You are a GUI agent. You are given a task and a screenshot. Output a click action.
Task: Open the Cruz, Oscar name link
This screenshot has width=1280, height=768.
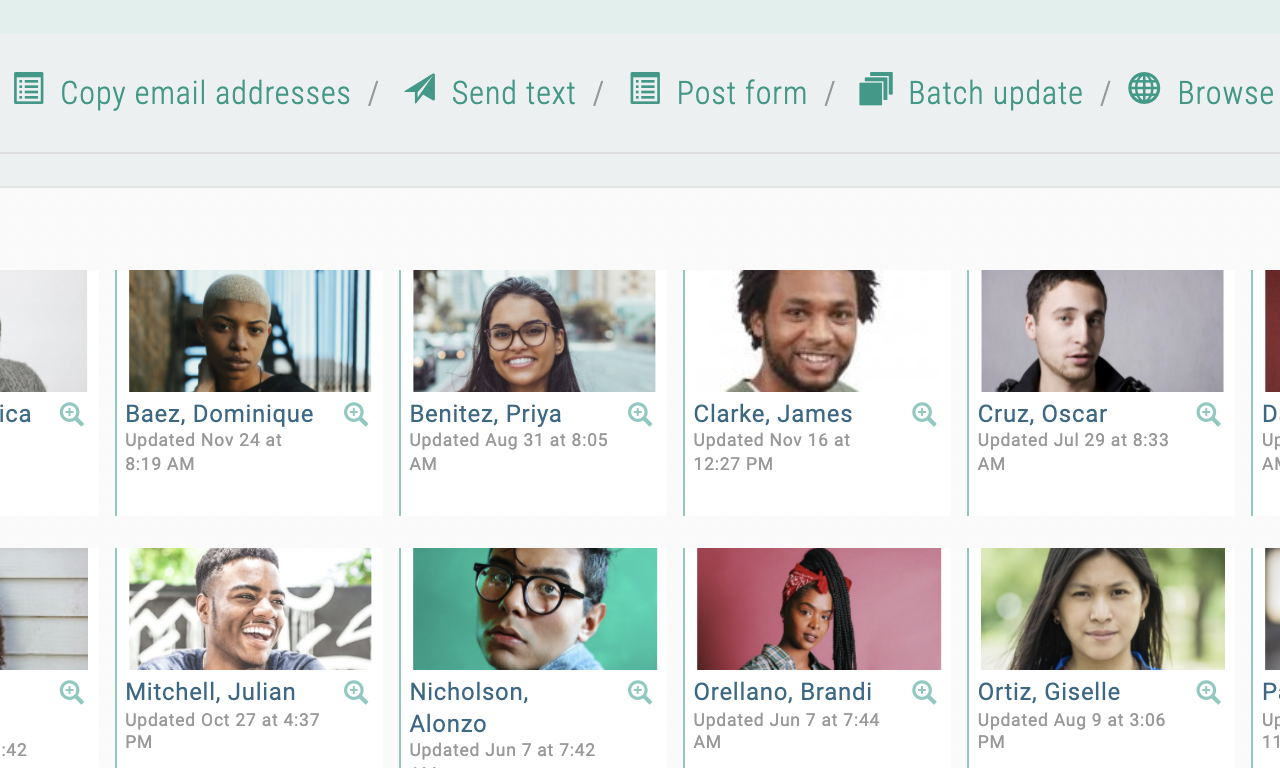1042,414
